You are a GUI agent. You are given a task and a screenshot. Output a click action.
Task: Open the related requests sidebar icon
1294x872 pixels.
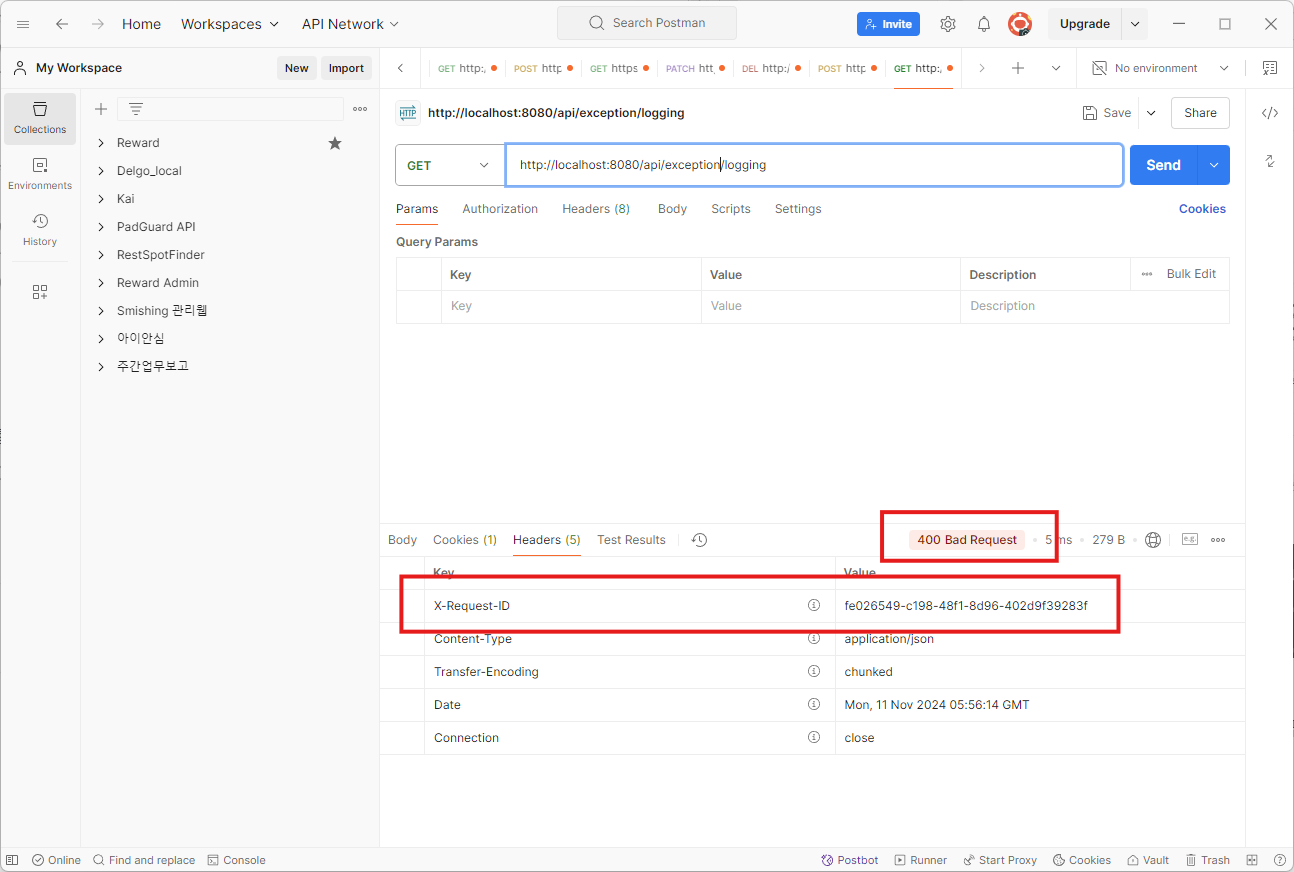point(1270,161)
